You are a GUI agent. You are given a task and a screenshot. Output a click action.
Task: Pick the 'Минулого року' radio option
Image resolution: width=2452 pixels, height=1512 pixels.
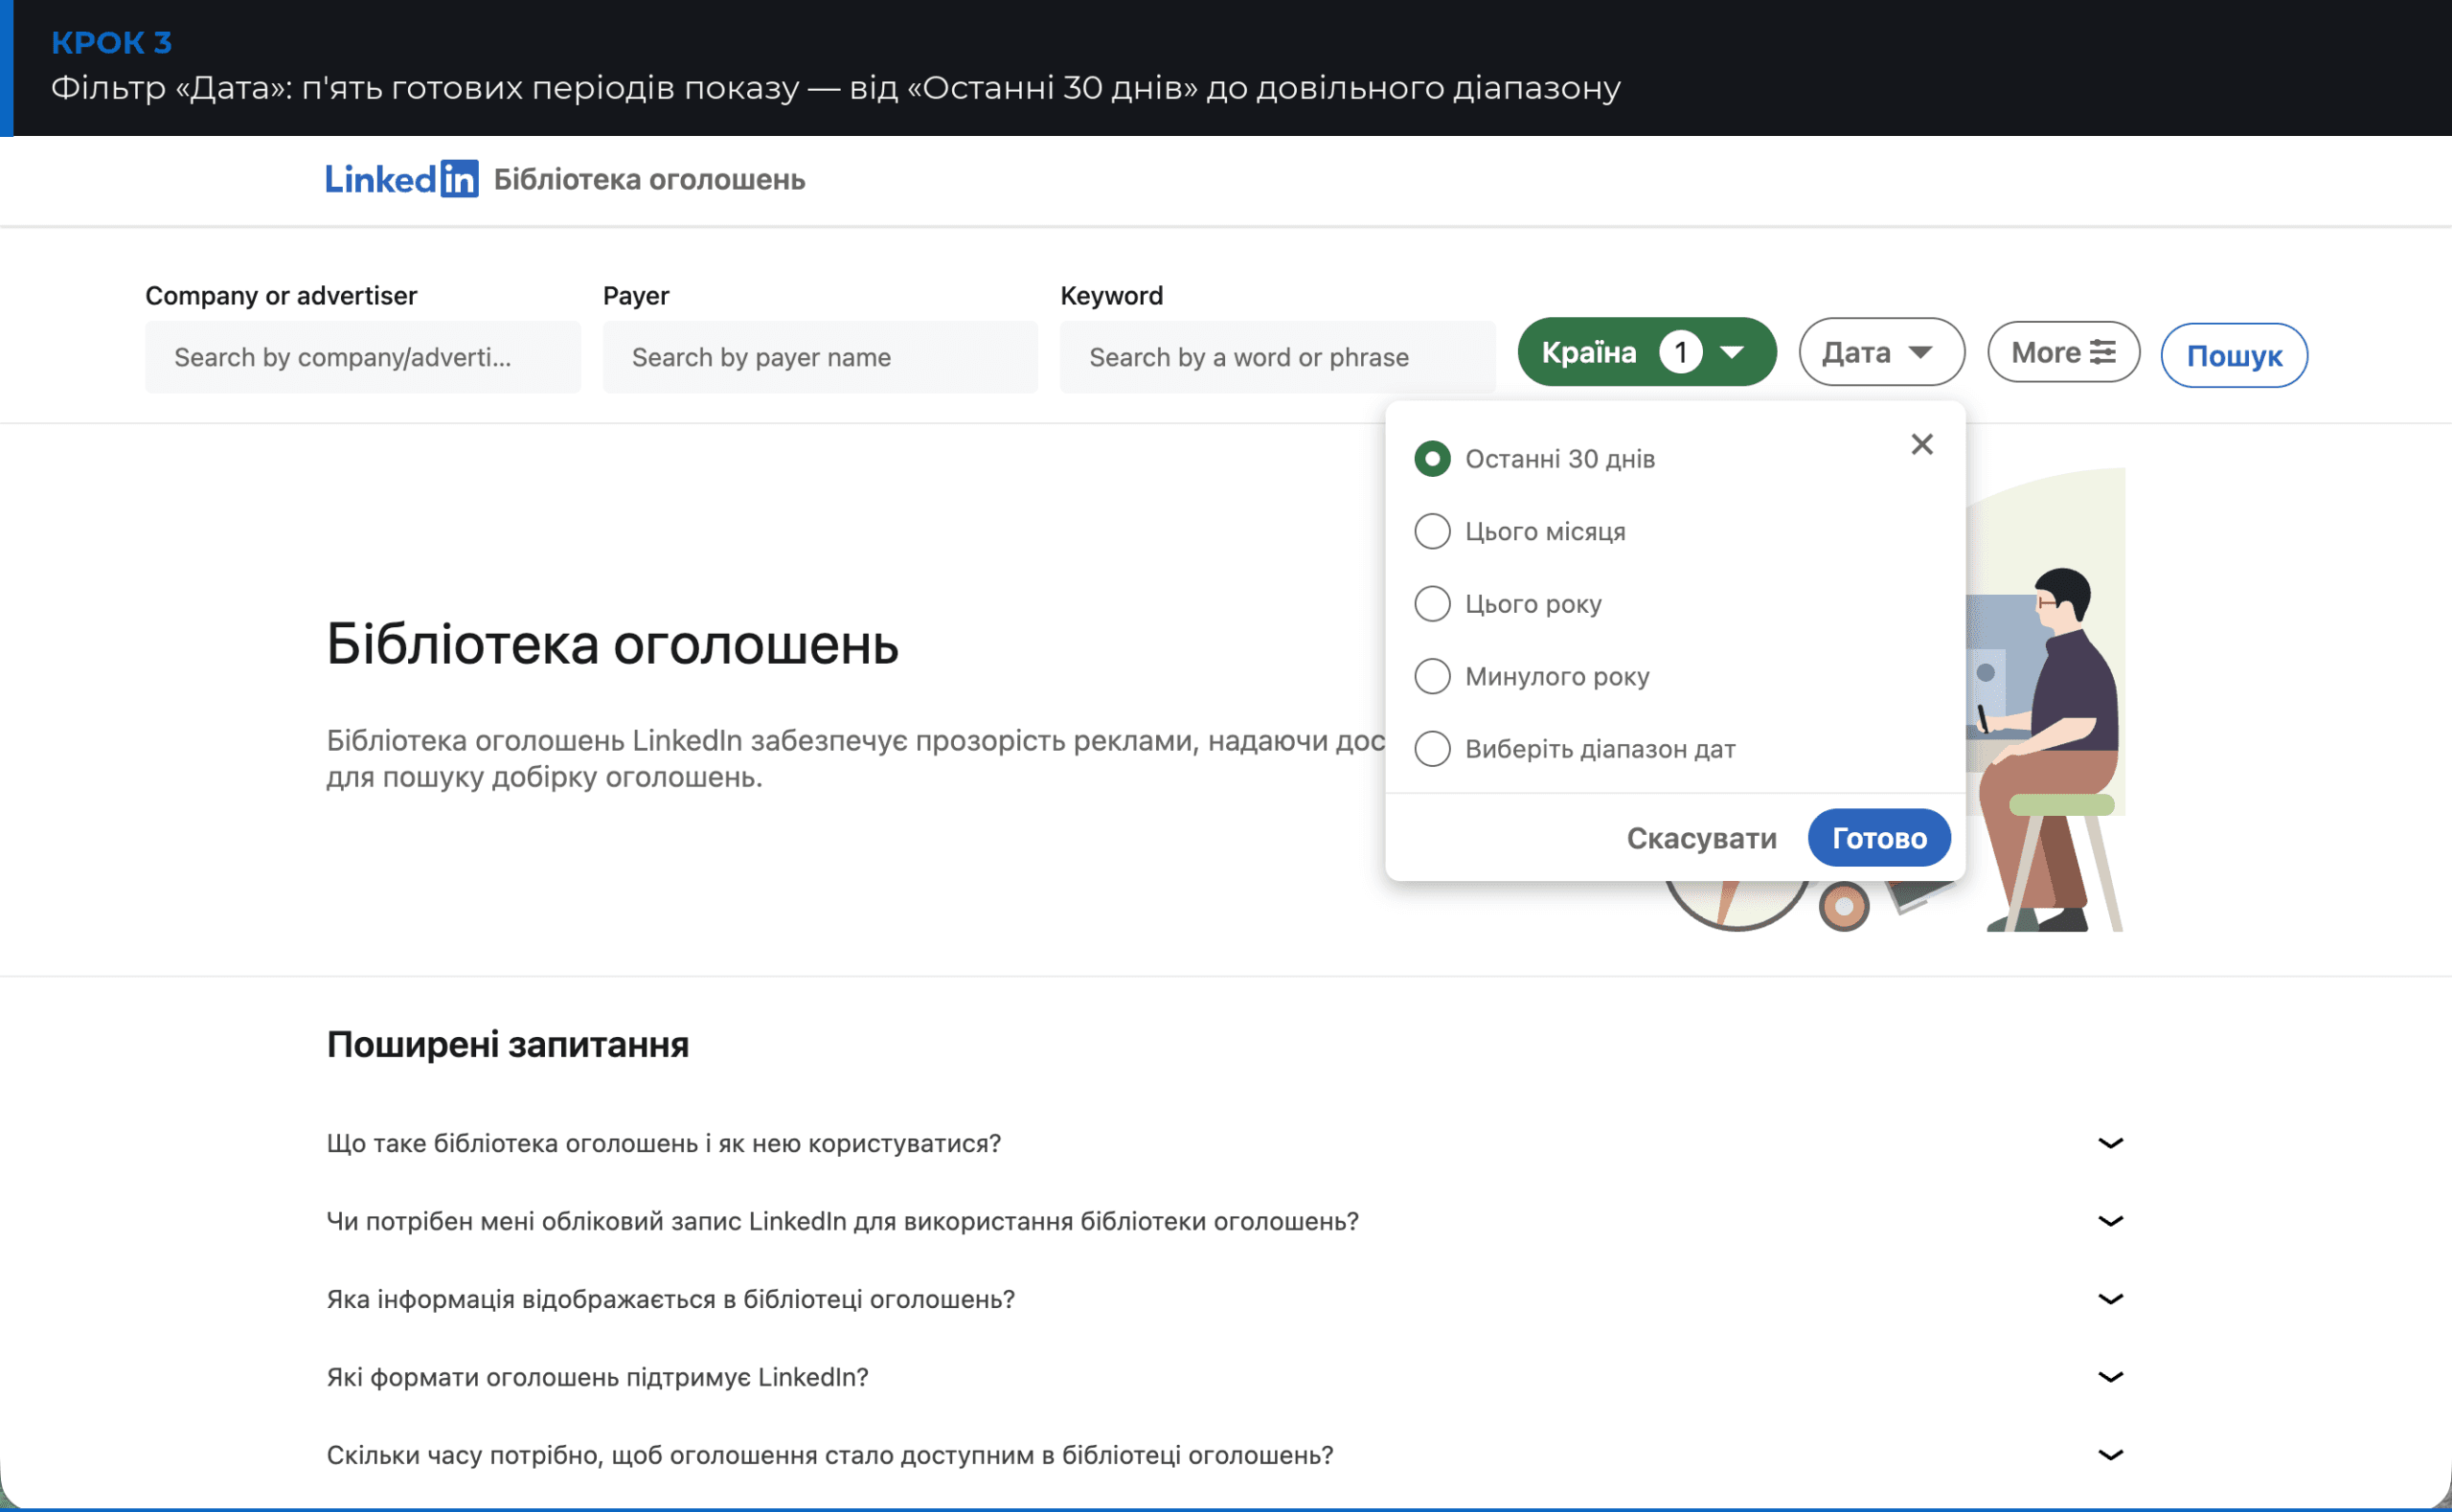(x=1432, y=676)
